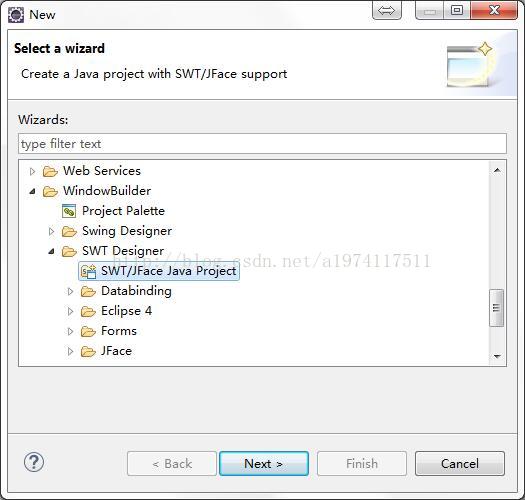This screenshot has height=500, width=525.
Task: Click the Eclipse 4 folder icon
Action: (x=88, y=311)
